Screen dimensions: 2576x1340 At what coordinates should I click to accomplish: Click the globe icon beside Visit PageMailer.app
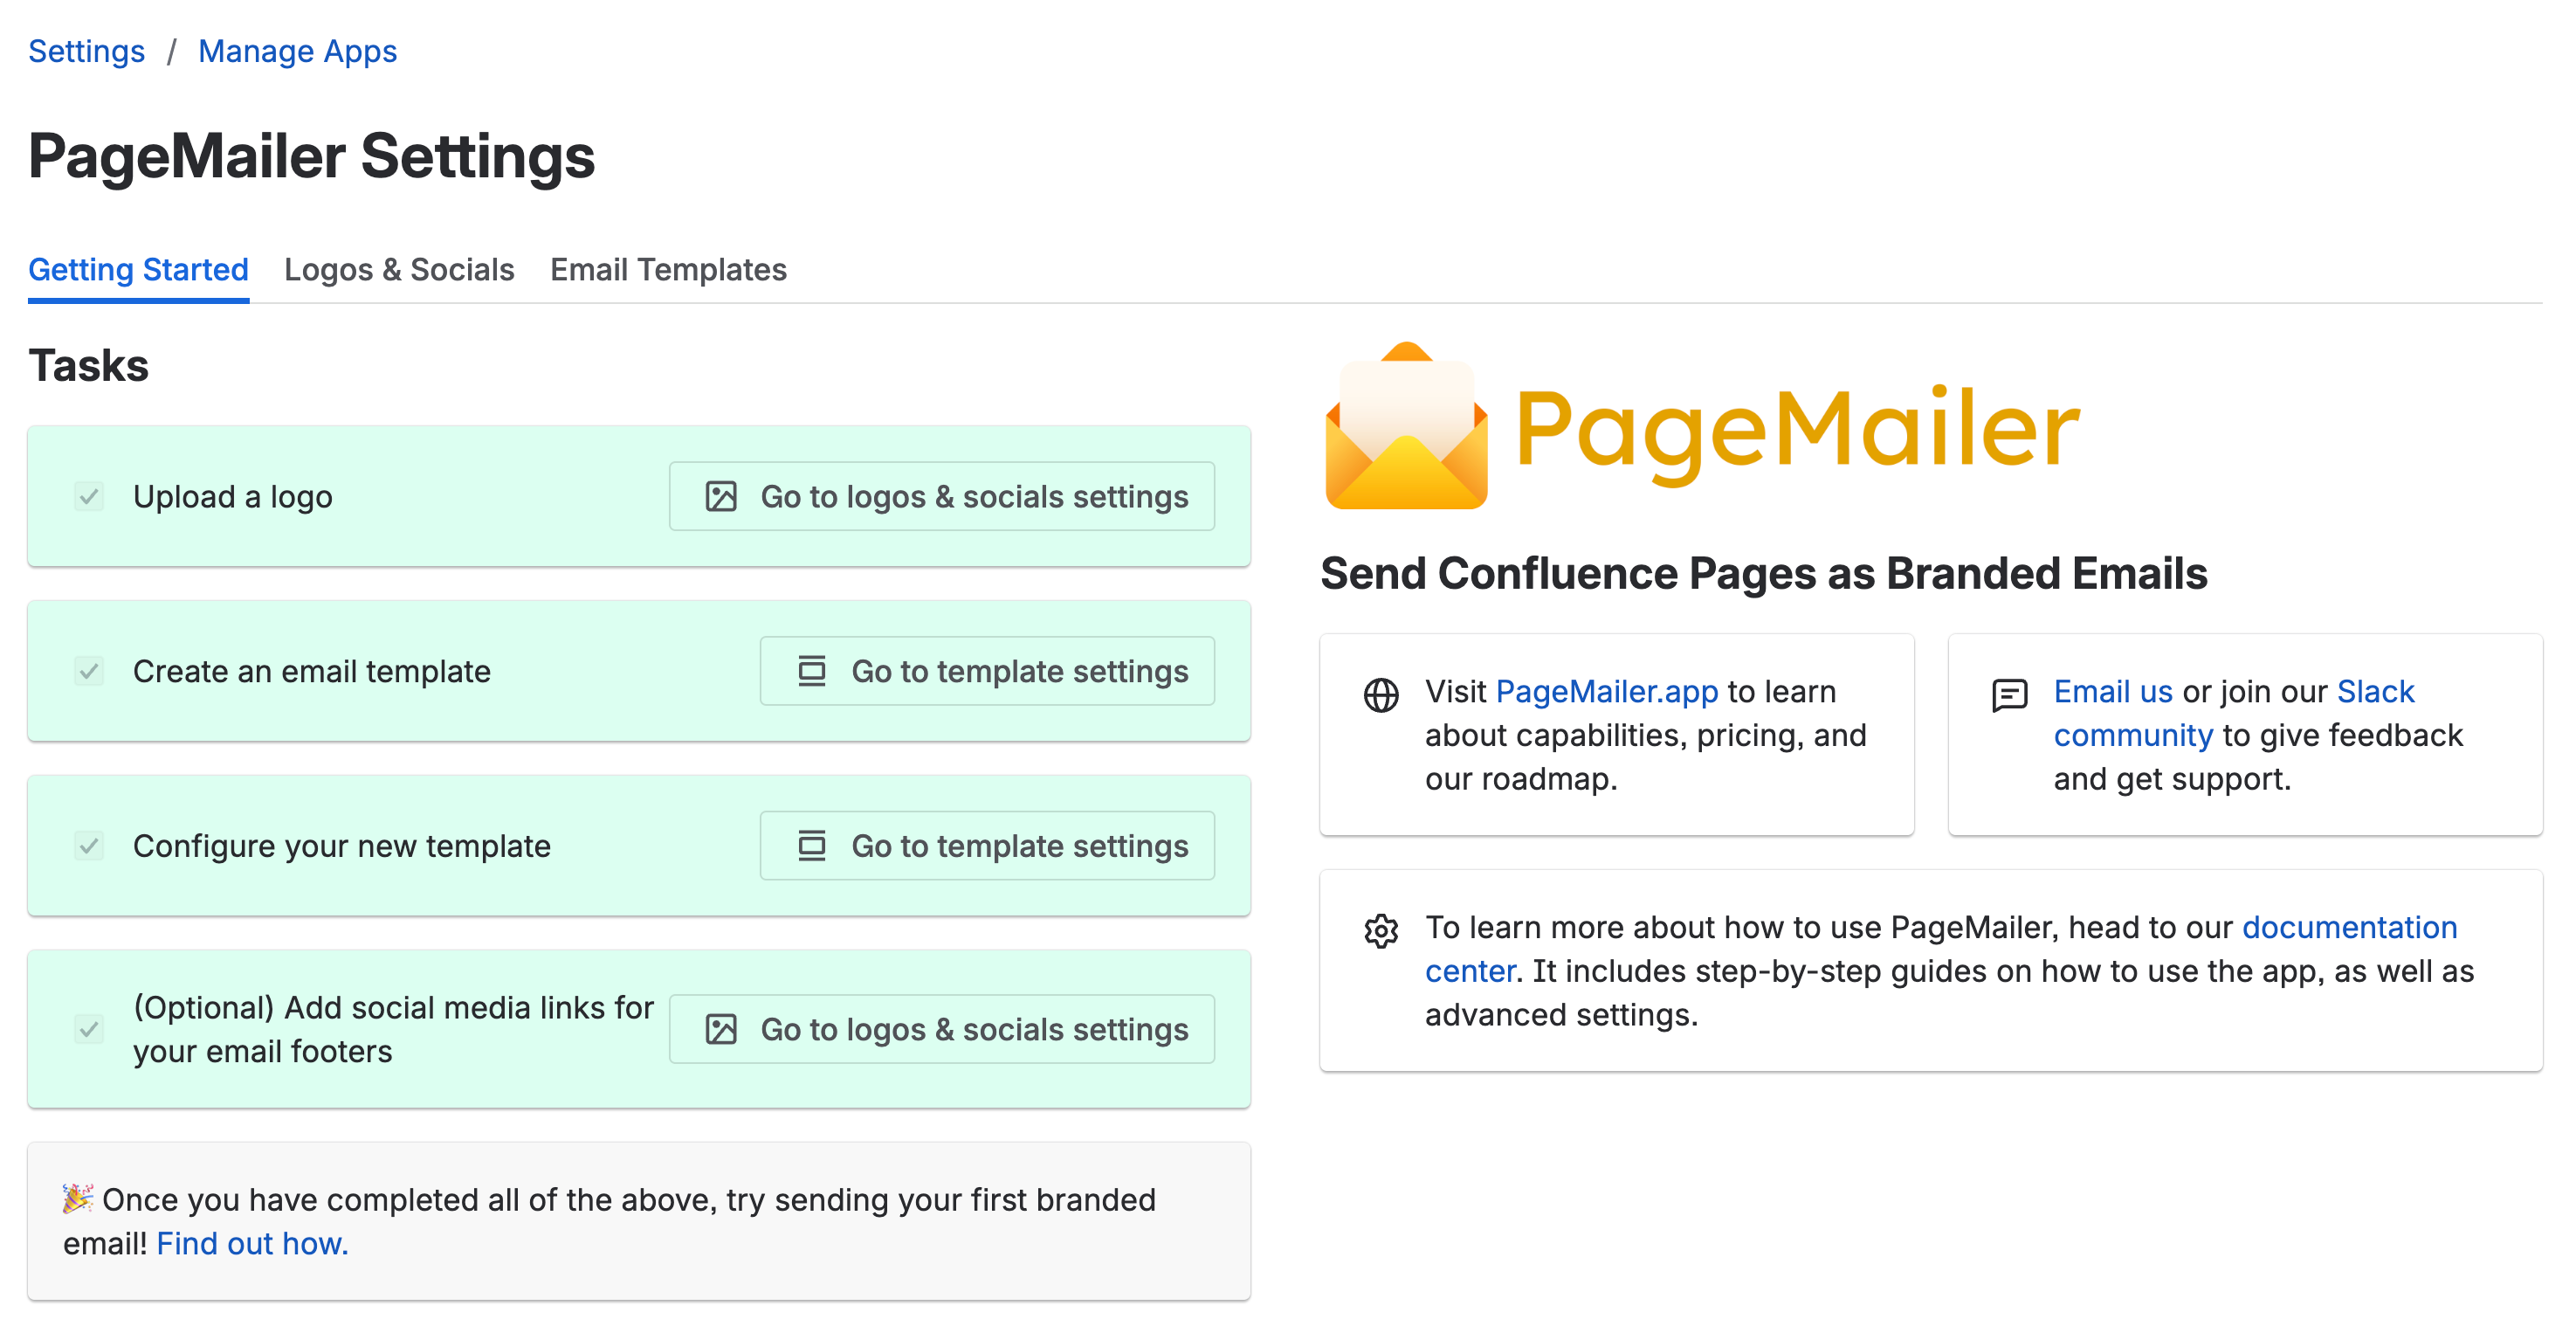tap(1381, 695)
